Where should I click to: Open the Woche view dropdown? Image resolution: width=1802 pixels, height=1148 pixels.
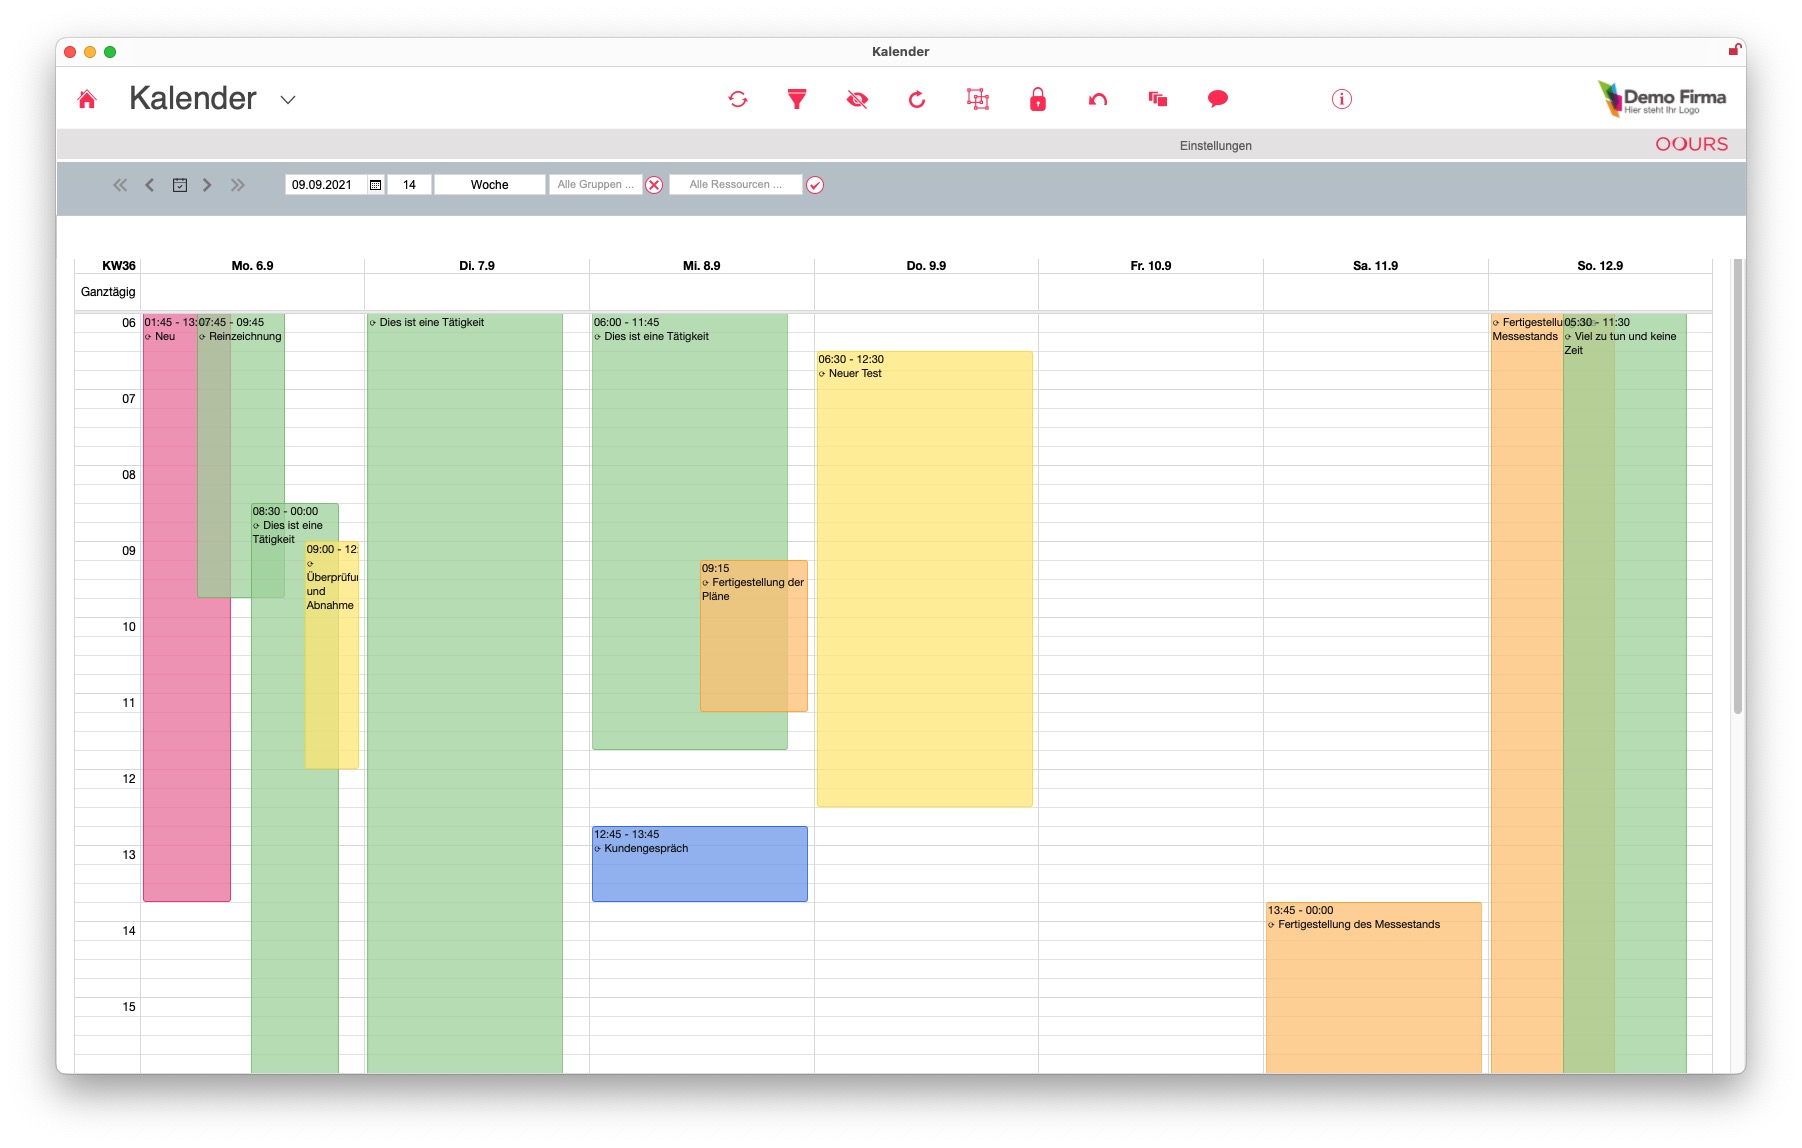[x=490, y=185]
